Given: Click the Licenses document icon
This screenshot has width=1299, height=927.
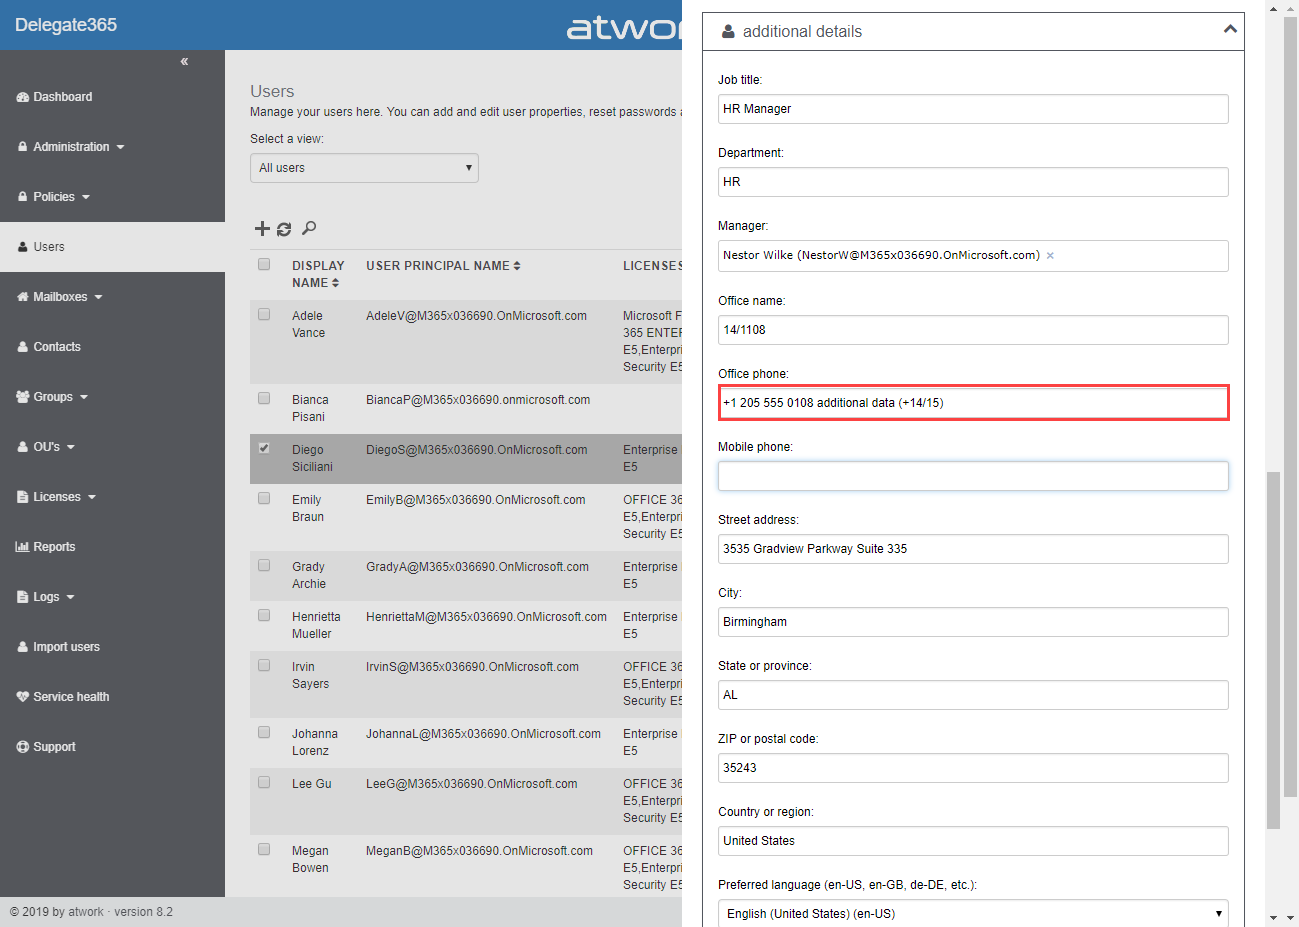Looking at the screenshot, I should click(23, 497).
